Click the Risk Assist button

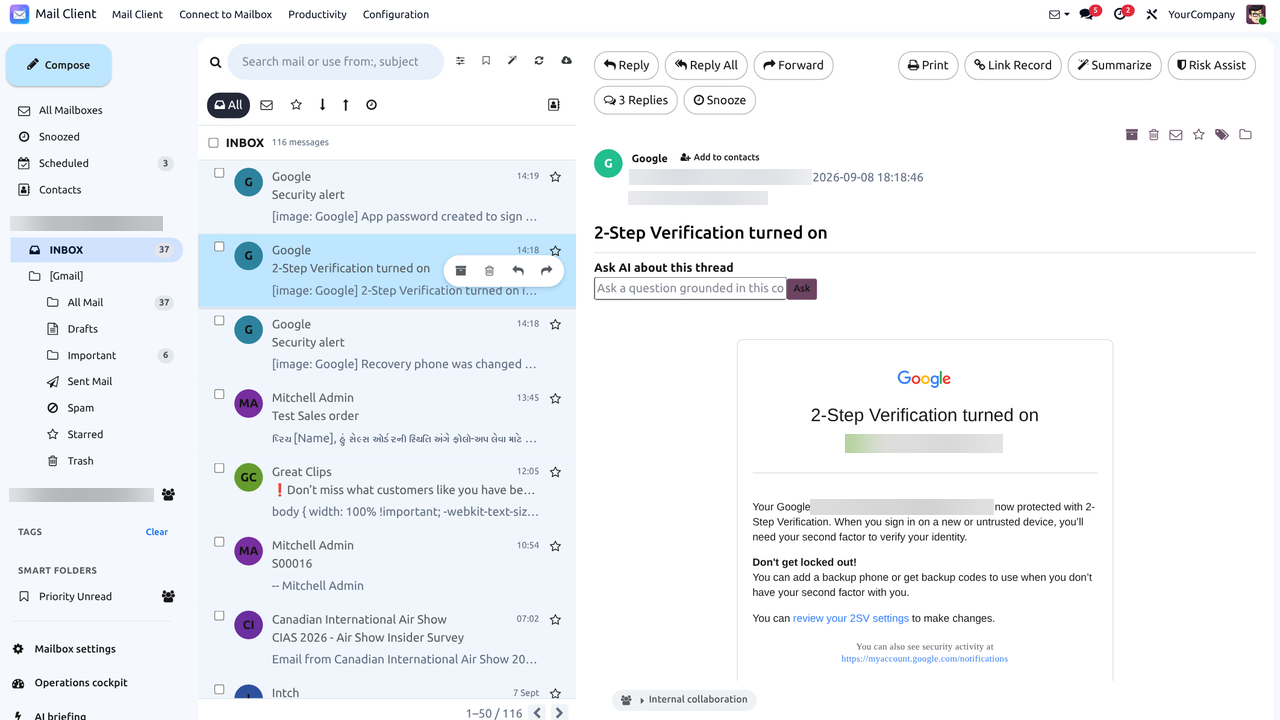click(x=1211, y=65)
